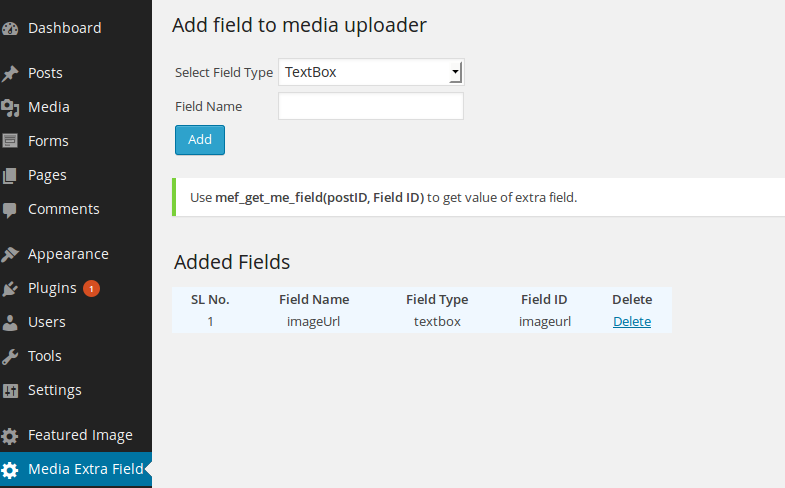Click the Pages stacked-sheets icon
785x488 pixels.
10,175
